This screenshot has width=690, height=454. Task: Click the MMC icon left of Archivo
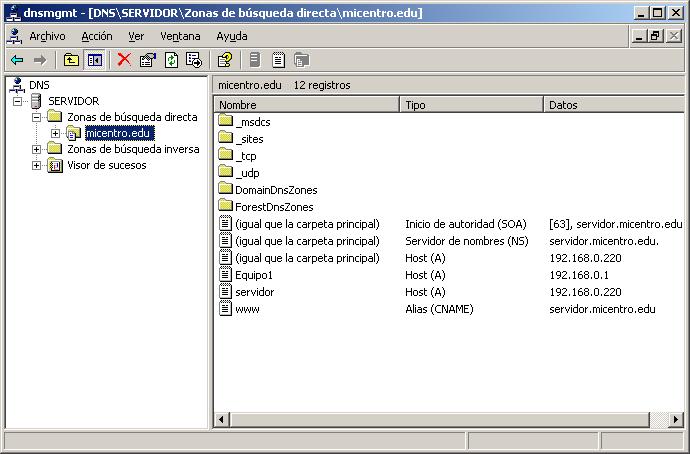(x=15, y=37)
